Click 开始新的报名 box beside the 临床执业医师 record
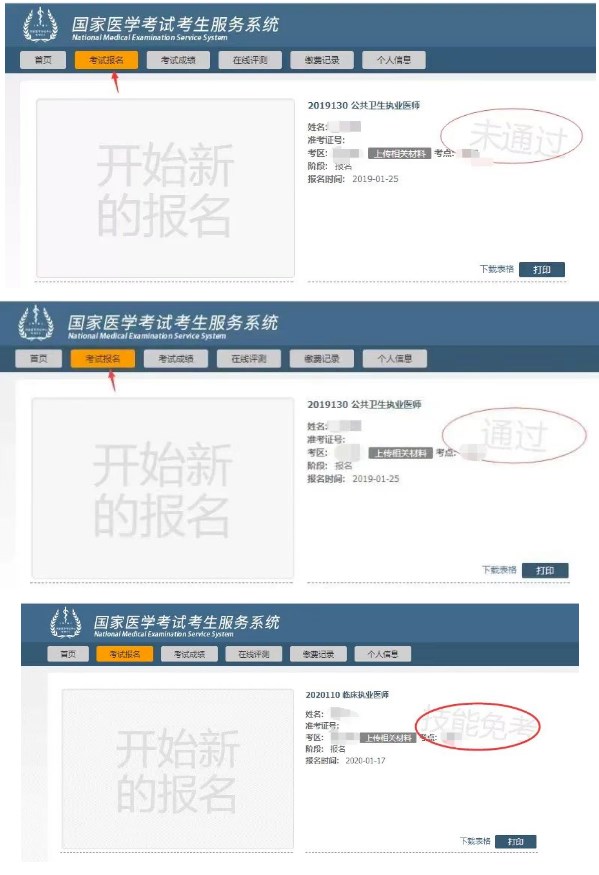This screenshot has height=875, width=599. coord(178,769)
